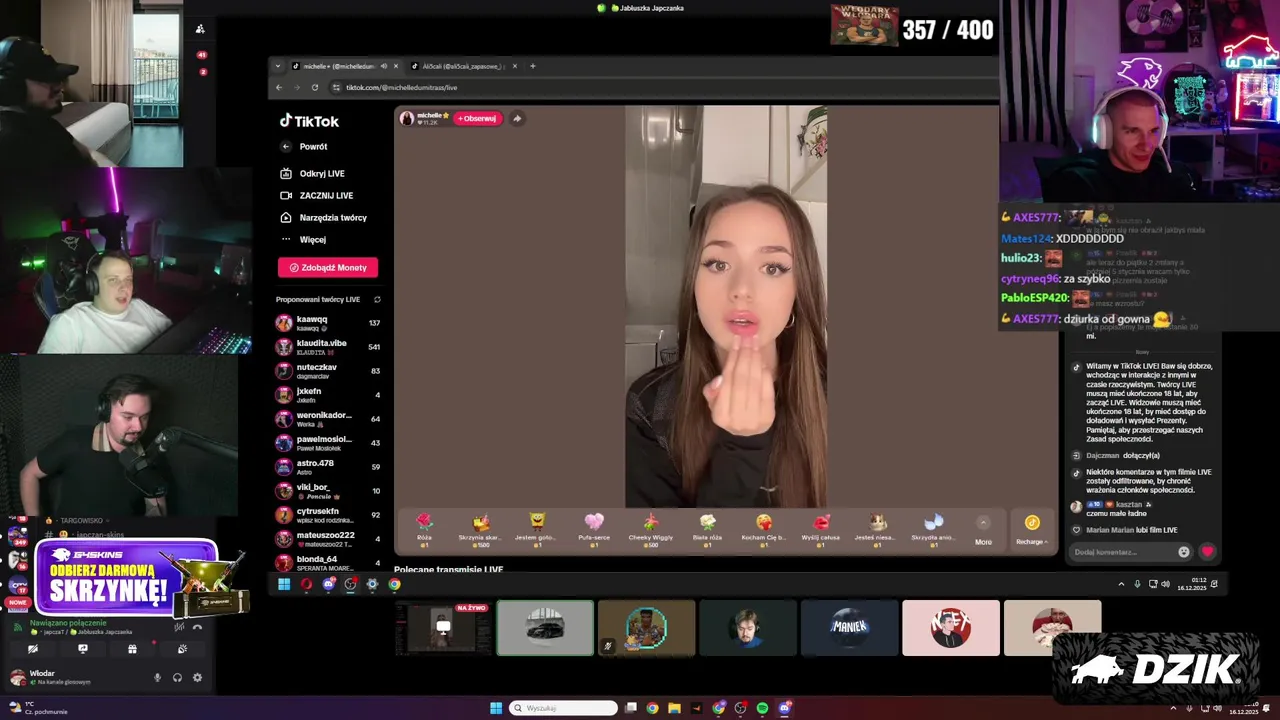This screenshot has height=720, width=1280.
Task: Send the Kocham Cię gift
Action: click(x=764, y=529)
